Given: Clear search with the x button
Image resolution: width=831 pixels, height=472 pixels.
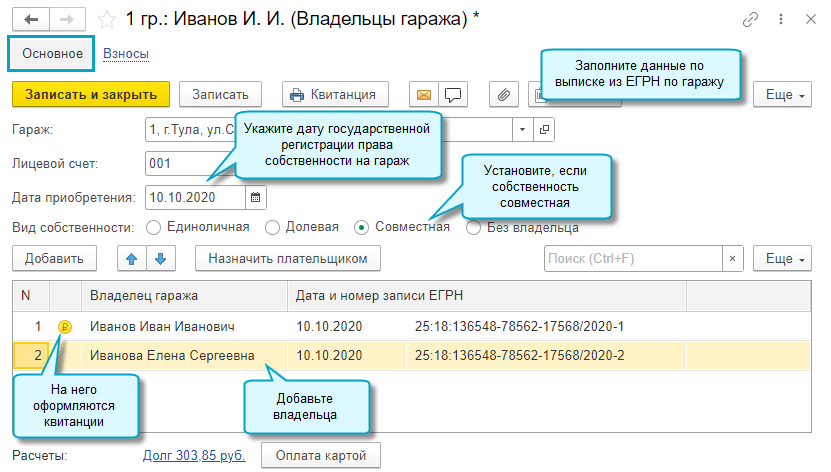Looking at the screenshot, I should tap(732, 259).
